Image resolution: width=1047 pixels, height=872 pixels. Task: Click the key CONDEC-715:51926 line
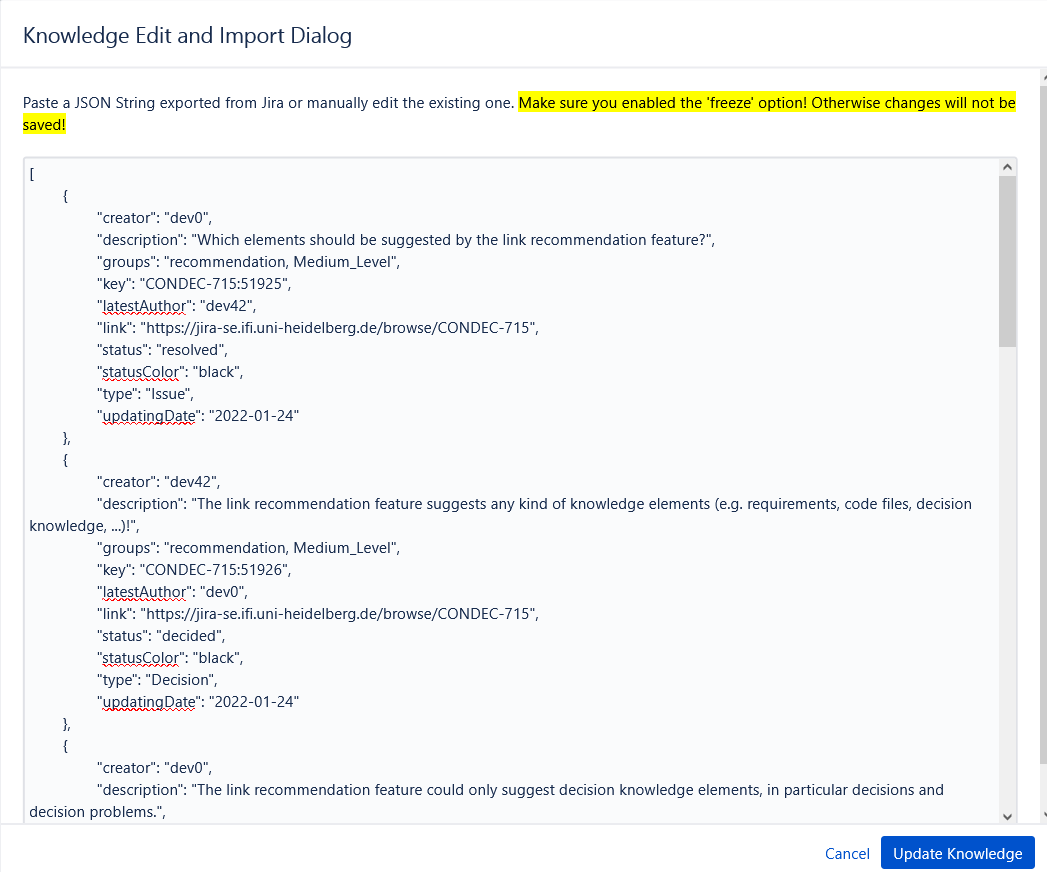point(194,570)
